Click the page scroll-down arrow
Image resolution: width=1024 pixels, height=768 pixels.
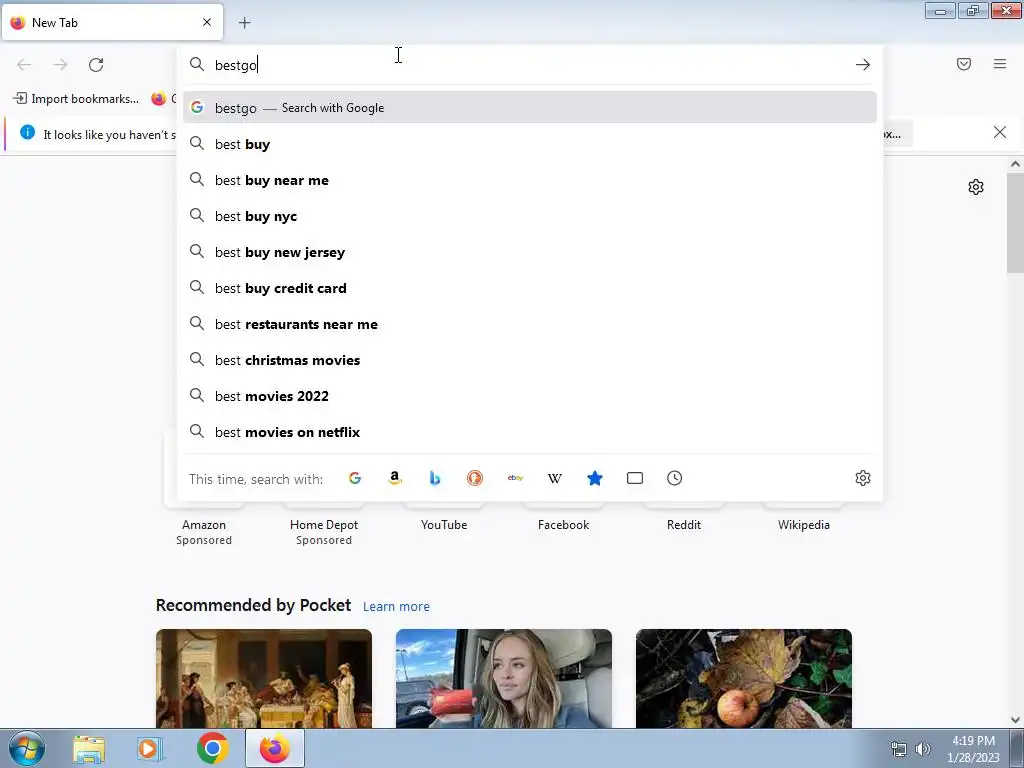[1015, 720]
